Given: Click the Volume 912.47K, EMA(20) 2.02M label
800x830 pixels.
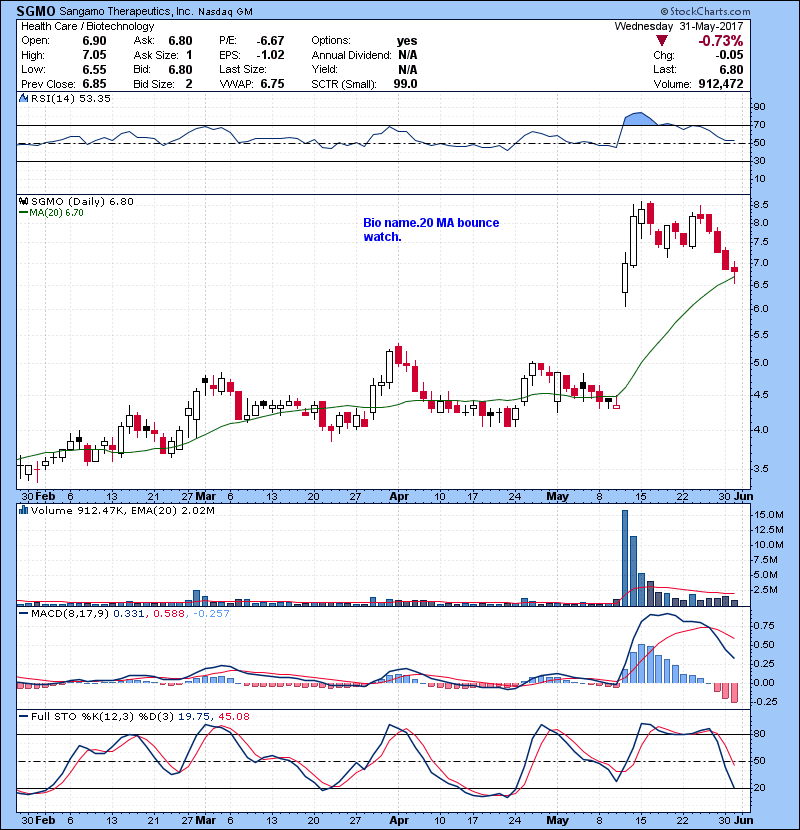Looking at the screenshot, I should point(123,510).
